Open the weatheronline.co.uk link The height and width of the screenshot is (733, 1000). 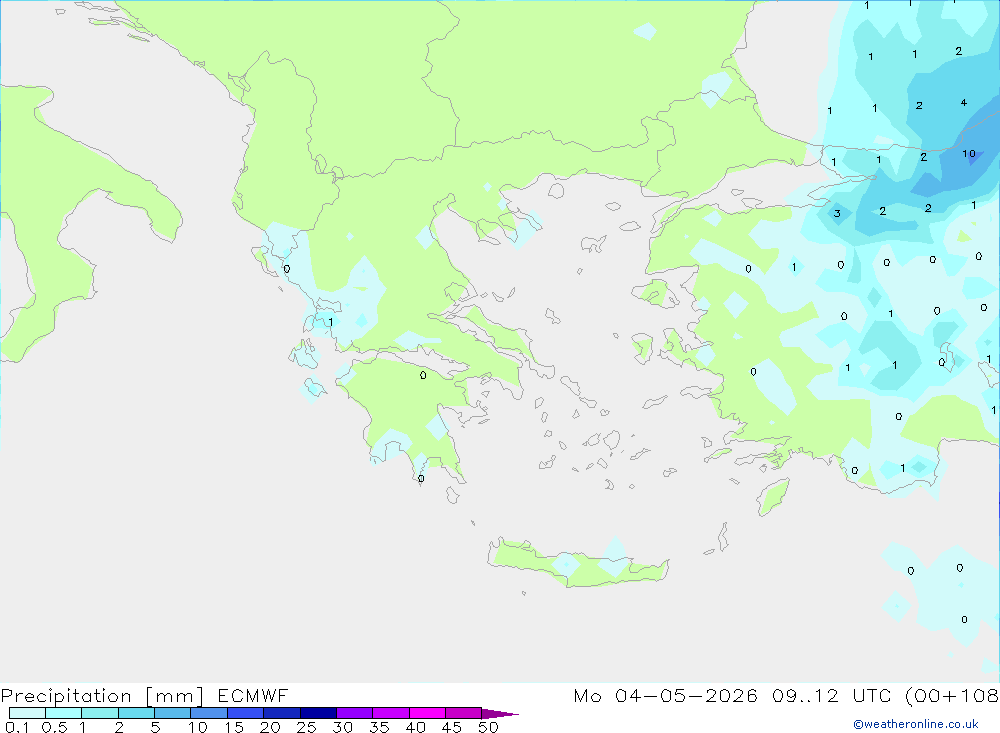tap(916, 724)
